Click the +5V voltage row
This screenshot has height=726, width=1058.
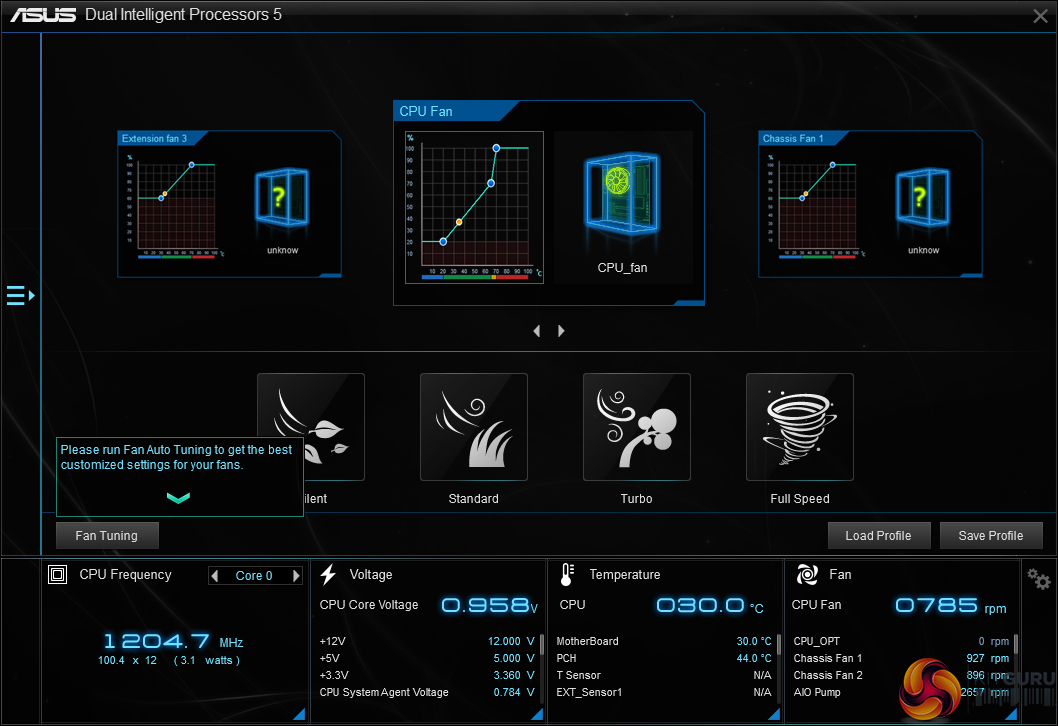pos(427,658)
